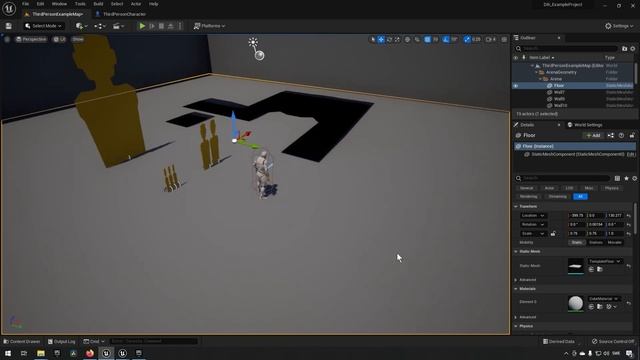Select Wall7 in the Outliner
Viewport: 640px width, 360px height.
tap(560, 92)
